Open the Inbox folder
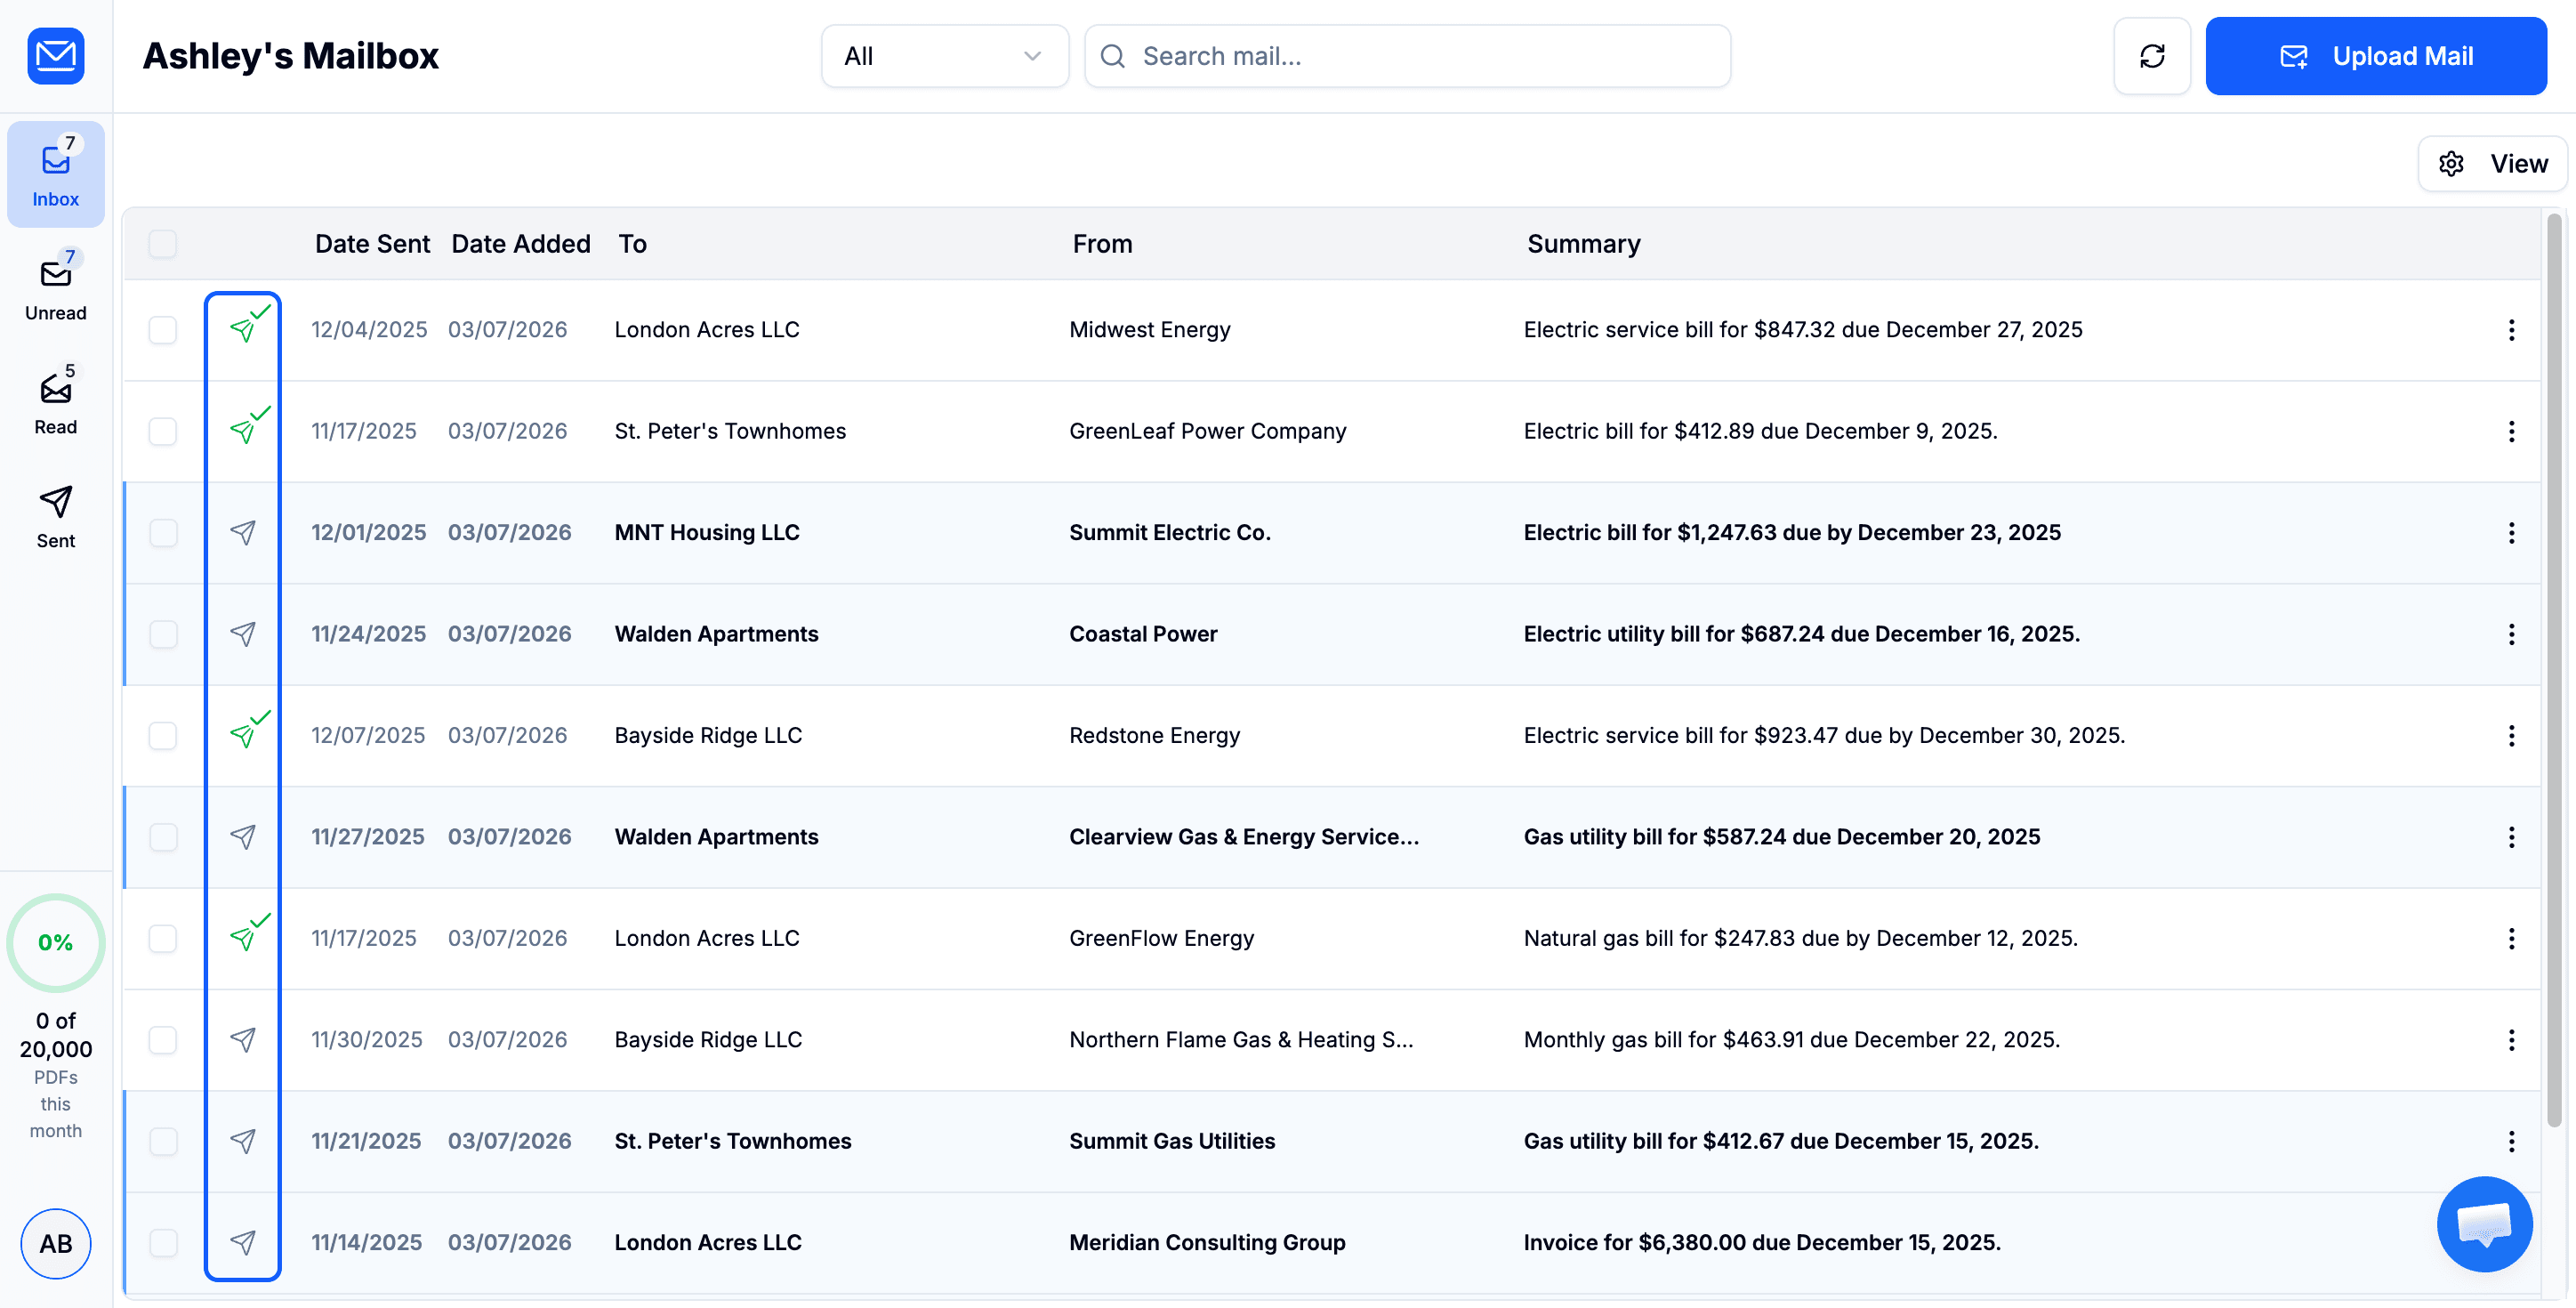The width and height of the screenshot is (2576, 1308). (55, 173)
